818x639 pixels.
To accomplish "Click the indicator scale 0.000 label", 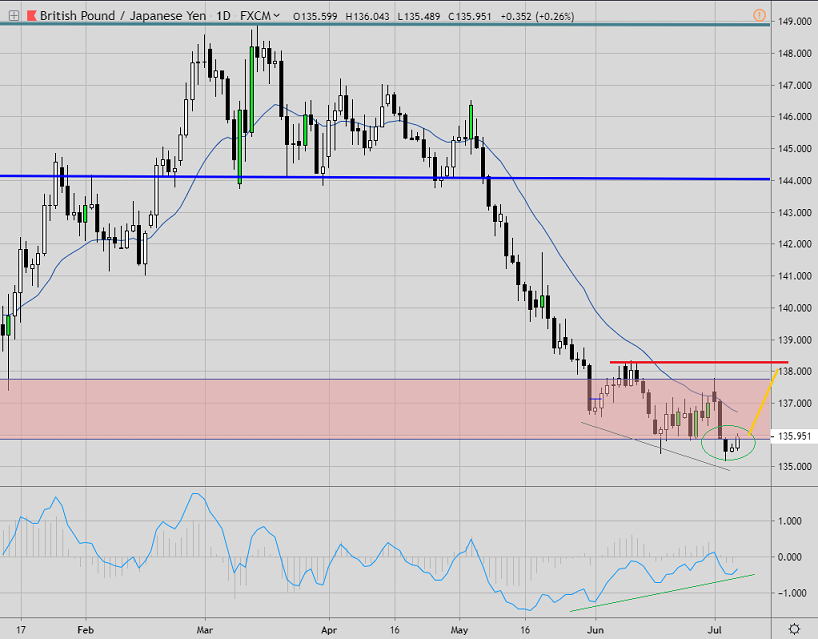I will pos(789,557).
